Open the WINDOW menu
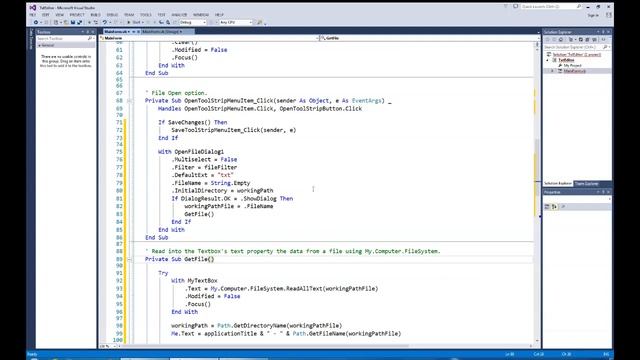This screenshot has height=360, width=640. pos(201,15)
